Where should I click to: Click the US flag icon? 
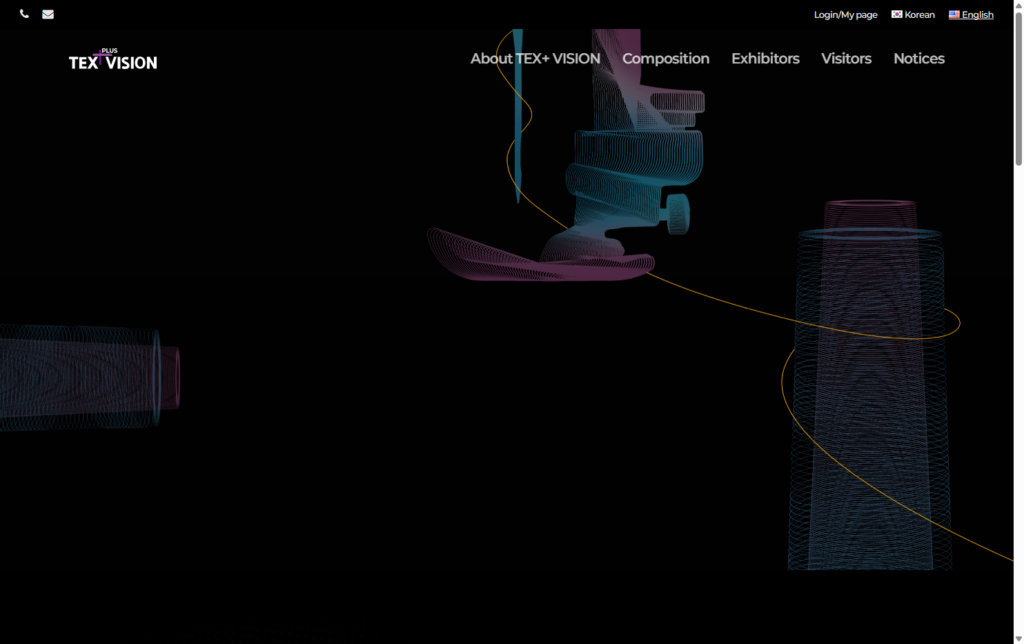pyautogui.click(x=954, y=15)
